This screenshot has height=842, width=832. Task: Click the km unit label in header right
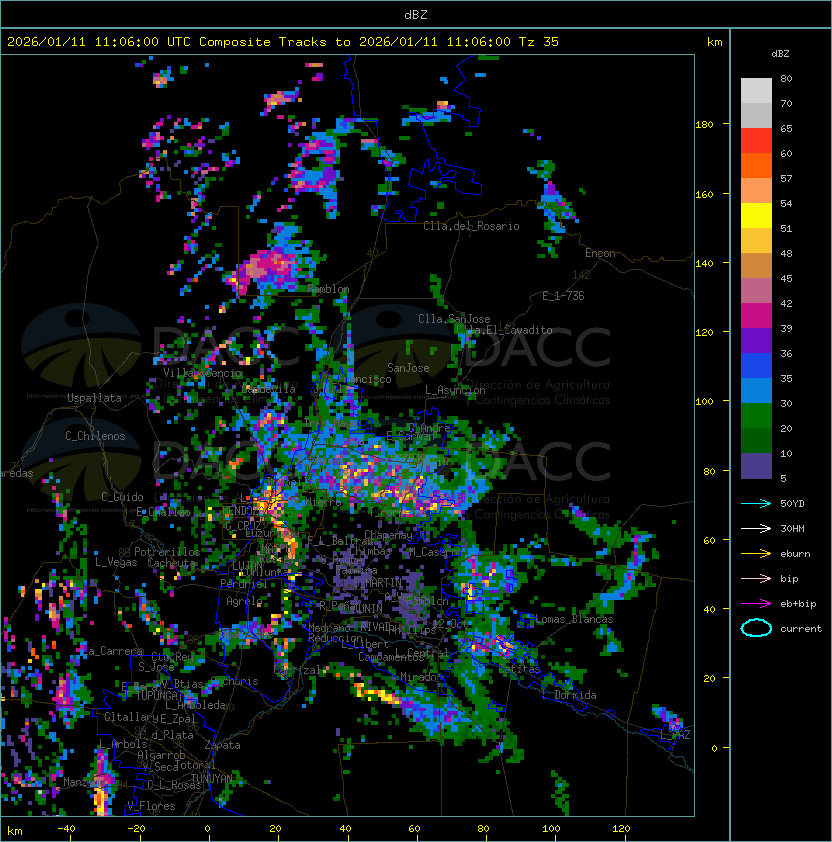tap(714, 42)
